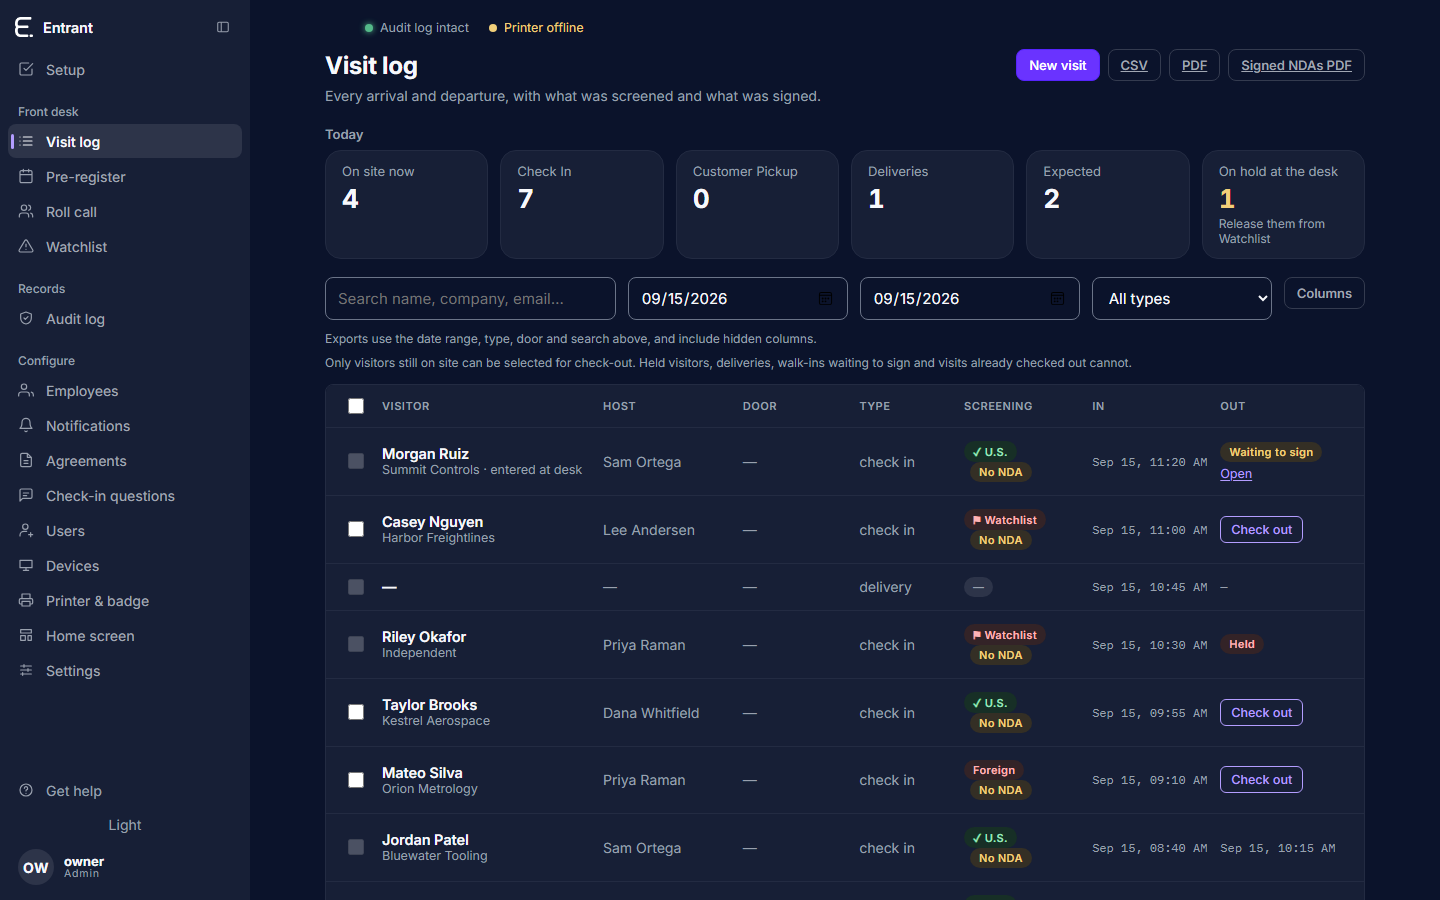1440x900 pixels.
Task: Click the Printer & badge printer icon
Action: [x=26, y=600]
